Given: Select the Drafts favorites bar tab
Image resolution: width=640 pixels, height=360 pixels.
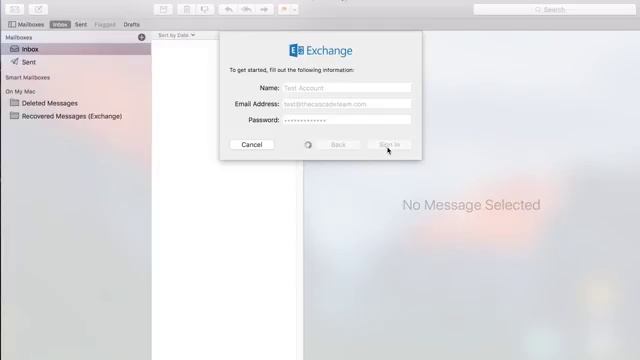Looking at the screenshot, I should point(131,24).
